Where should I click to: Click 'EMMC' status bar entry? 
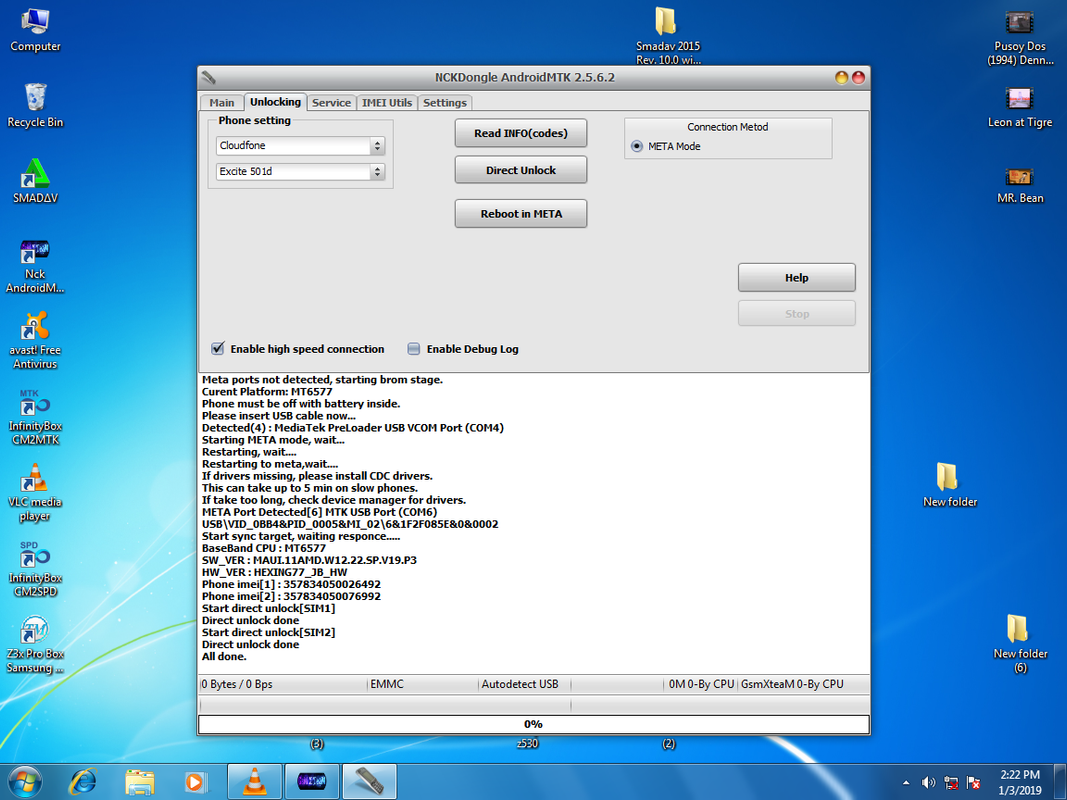[387, 684]
